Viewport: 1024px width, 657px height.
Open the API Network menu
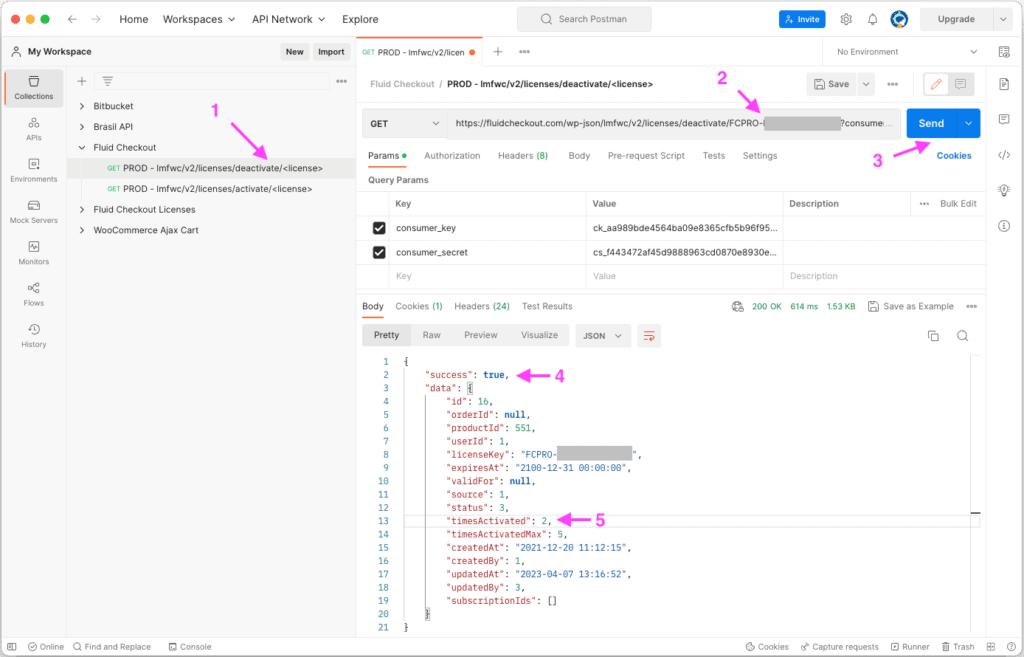tap(289, 20)
